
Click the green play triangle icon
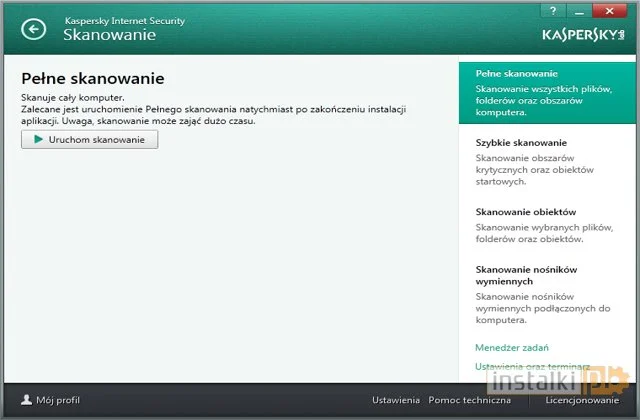[x=37, y=140]
